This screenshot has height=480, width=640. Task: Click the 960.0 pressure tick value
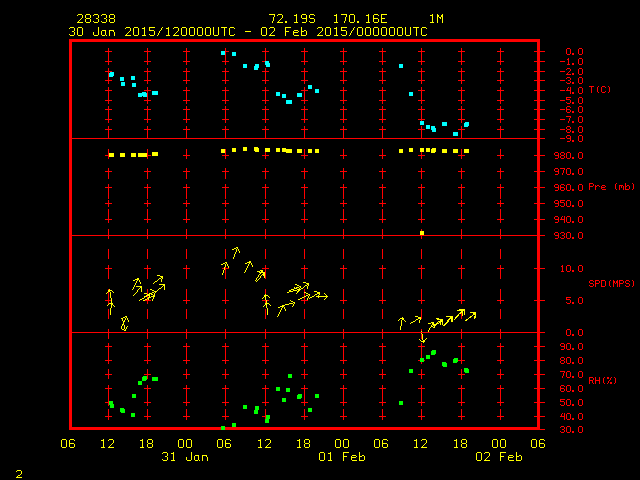pos(569,187)
